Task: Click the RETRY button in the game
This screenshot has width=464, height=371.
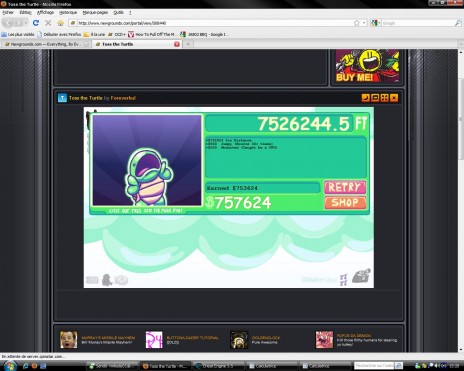Action: [x=345, y=187]
